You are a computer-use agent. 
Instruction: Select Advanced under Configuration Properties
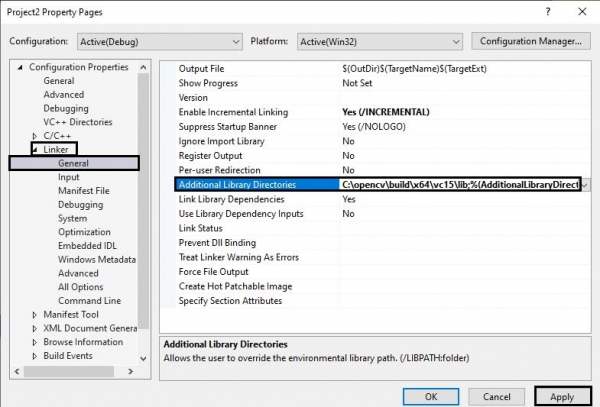[x=64, y=94]
